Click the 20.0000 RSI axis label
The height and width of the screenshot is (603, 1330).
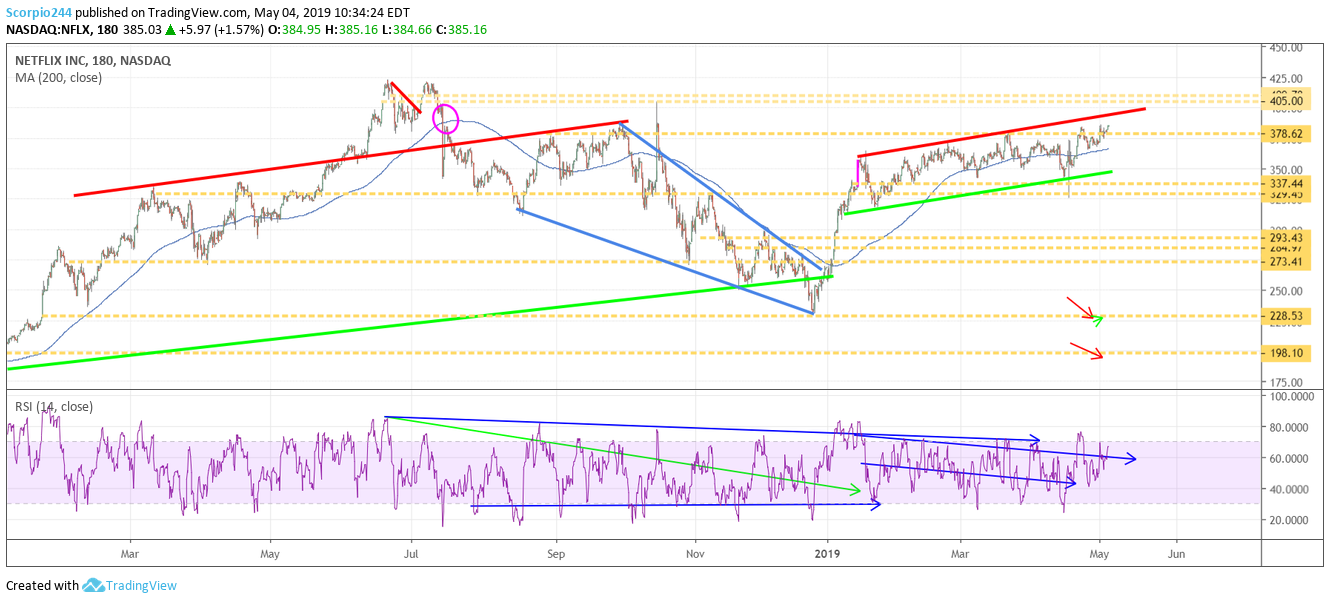[x=1290, y=521]
